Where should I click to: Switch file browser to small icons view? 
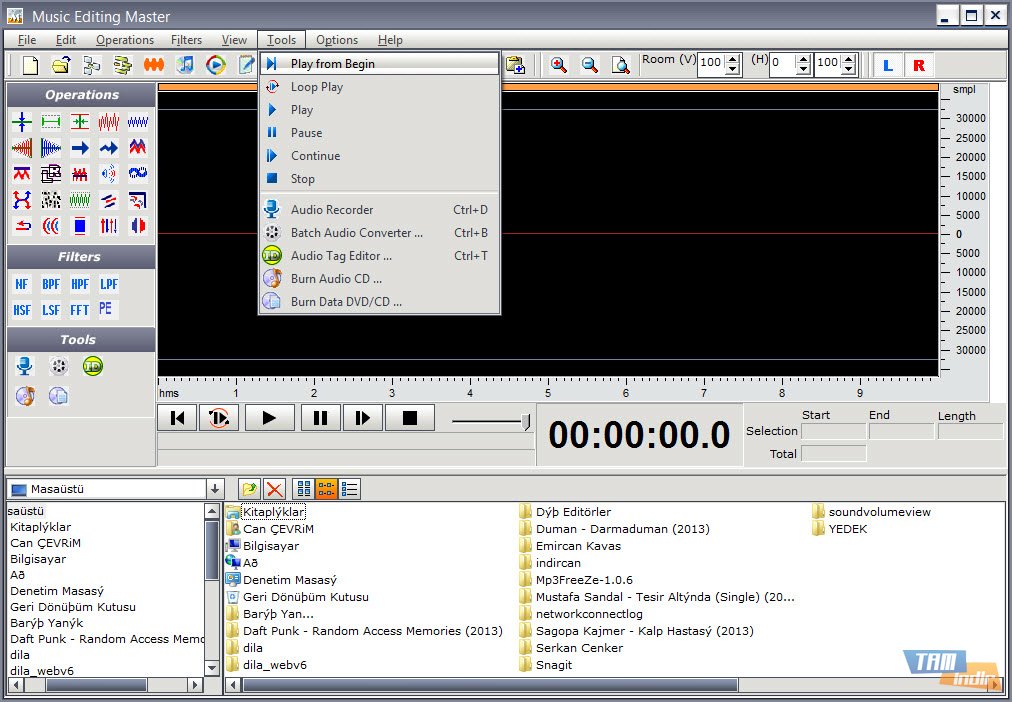tap(327, 489)
